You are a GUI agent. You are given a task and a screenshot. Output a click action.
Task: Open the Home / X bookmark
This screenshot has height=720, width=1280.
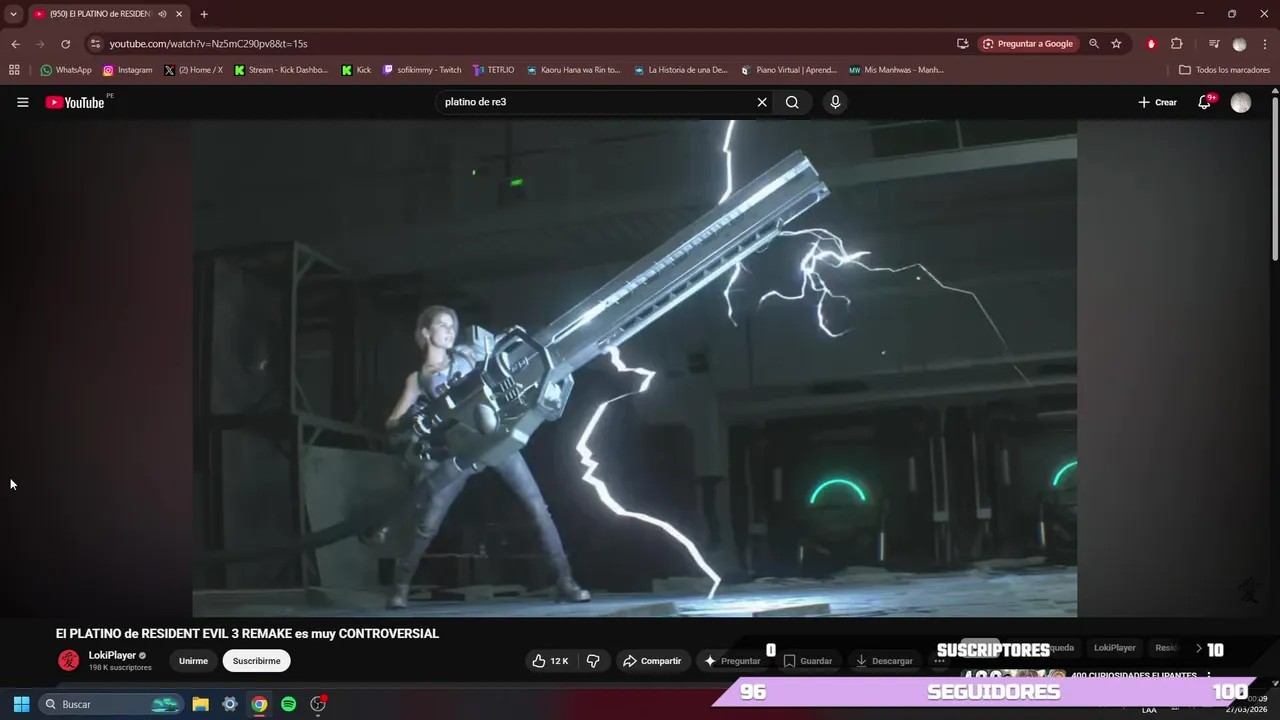pos(193,70)
